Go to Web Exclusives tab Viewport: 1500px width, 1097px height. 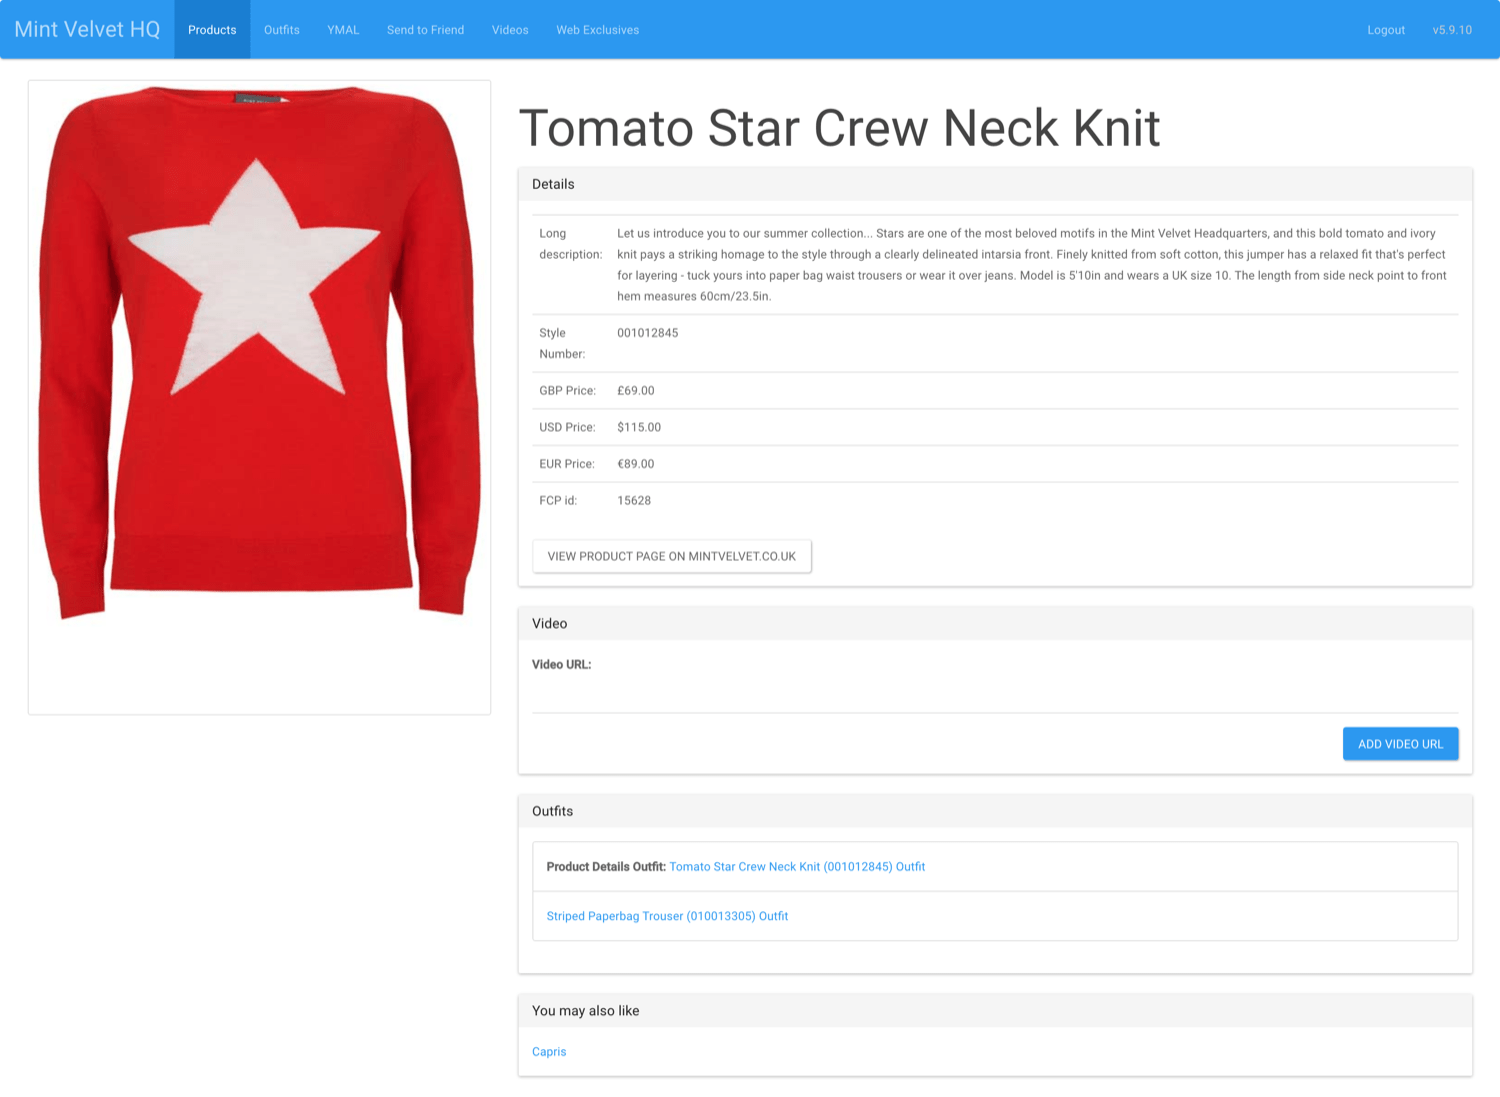tap(598, 29)
